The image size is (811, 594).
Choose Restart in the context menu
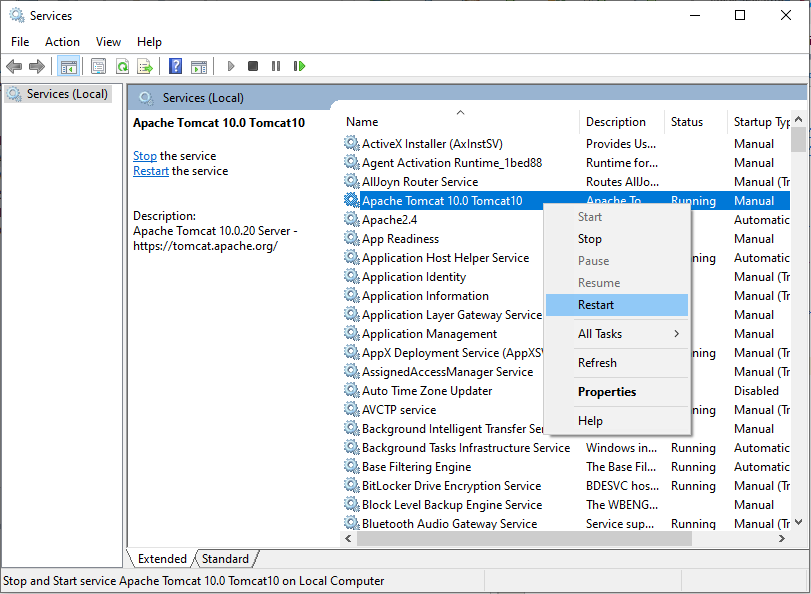(x=617, y=305)
